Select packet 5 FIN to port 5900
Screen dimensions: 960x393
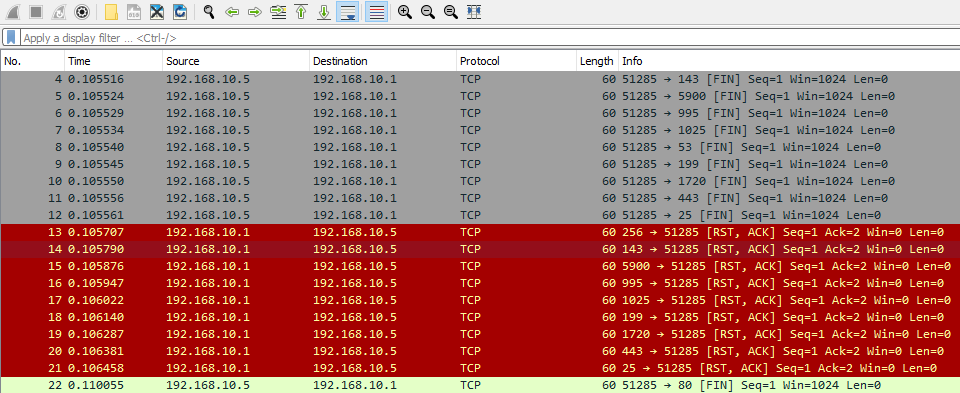(480, 96)
